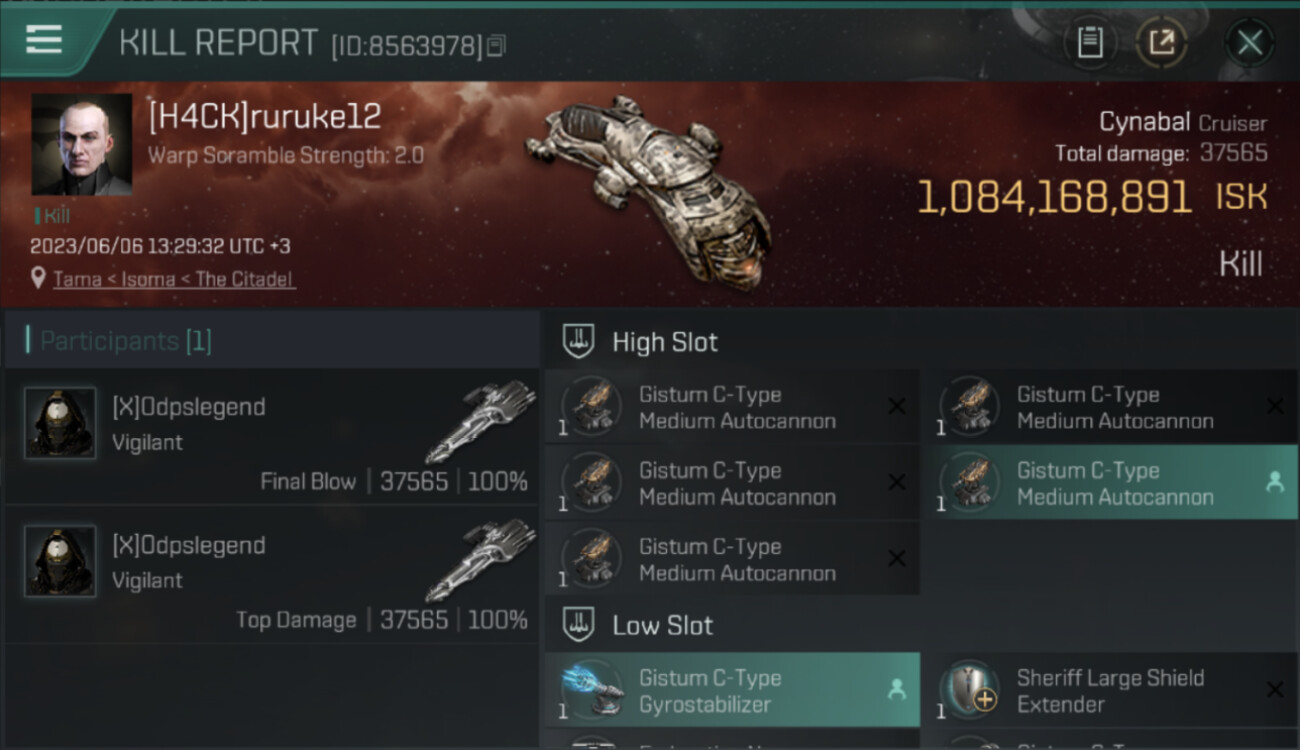The image size is (1300, 750).
Task: Click the share/export icon in the top bar
Action: click(x=1162, y=42)
